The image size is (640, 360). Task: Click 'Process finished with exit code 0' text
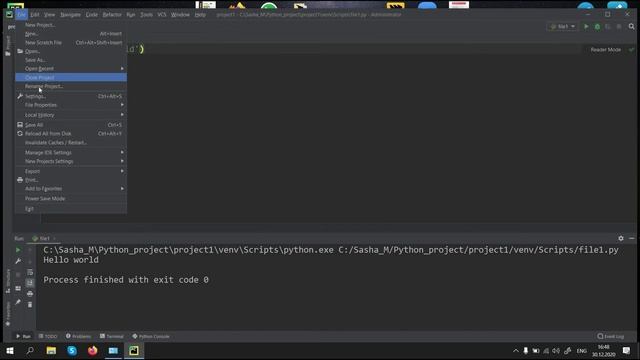[126, 280]
